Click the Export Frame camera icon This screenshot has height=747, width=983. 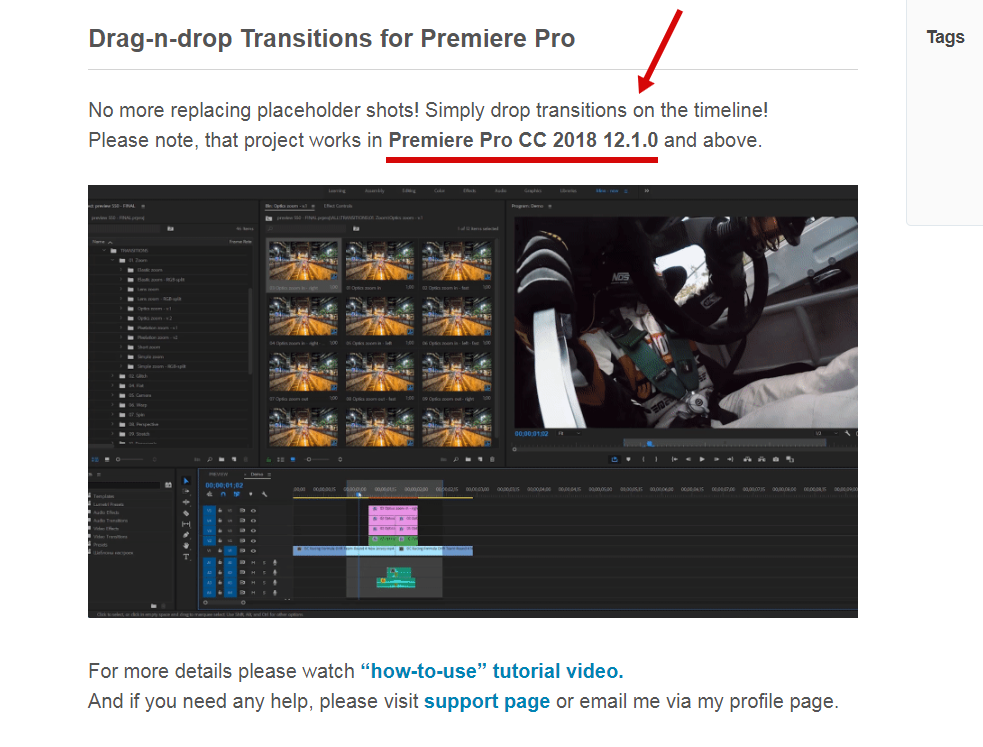point(777,459)
